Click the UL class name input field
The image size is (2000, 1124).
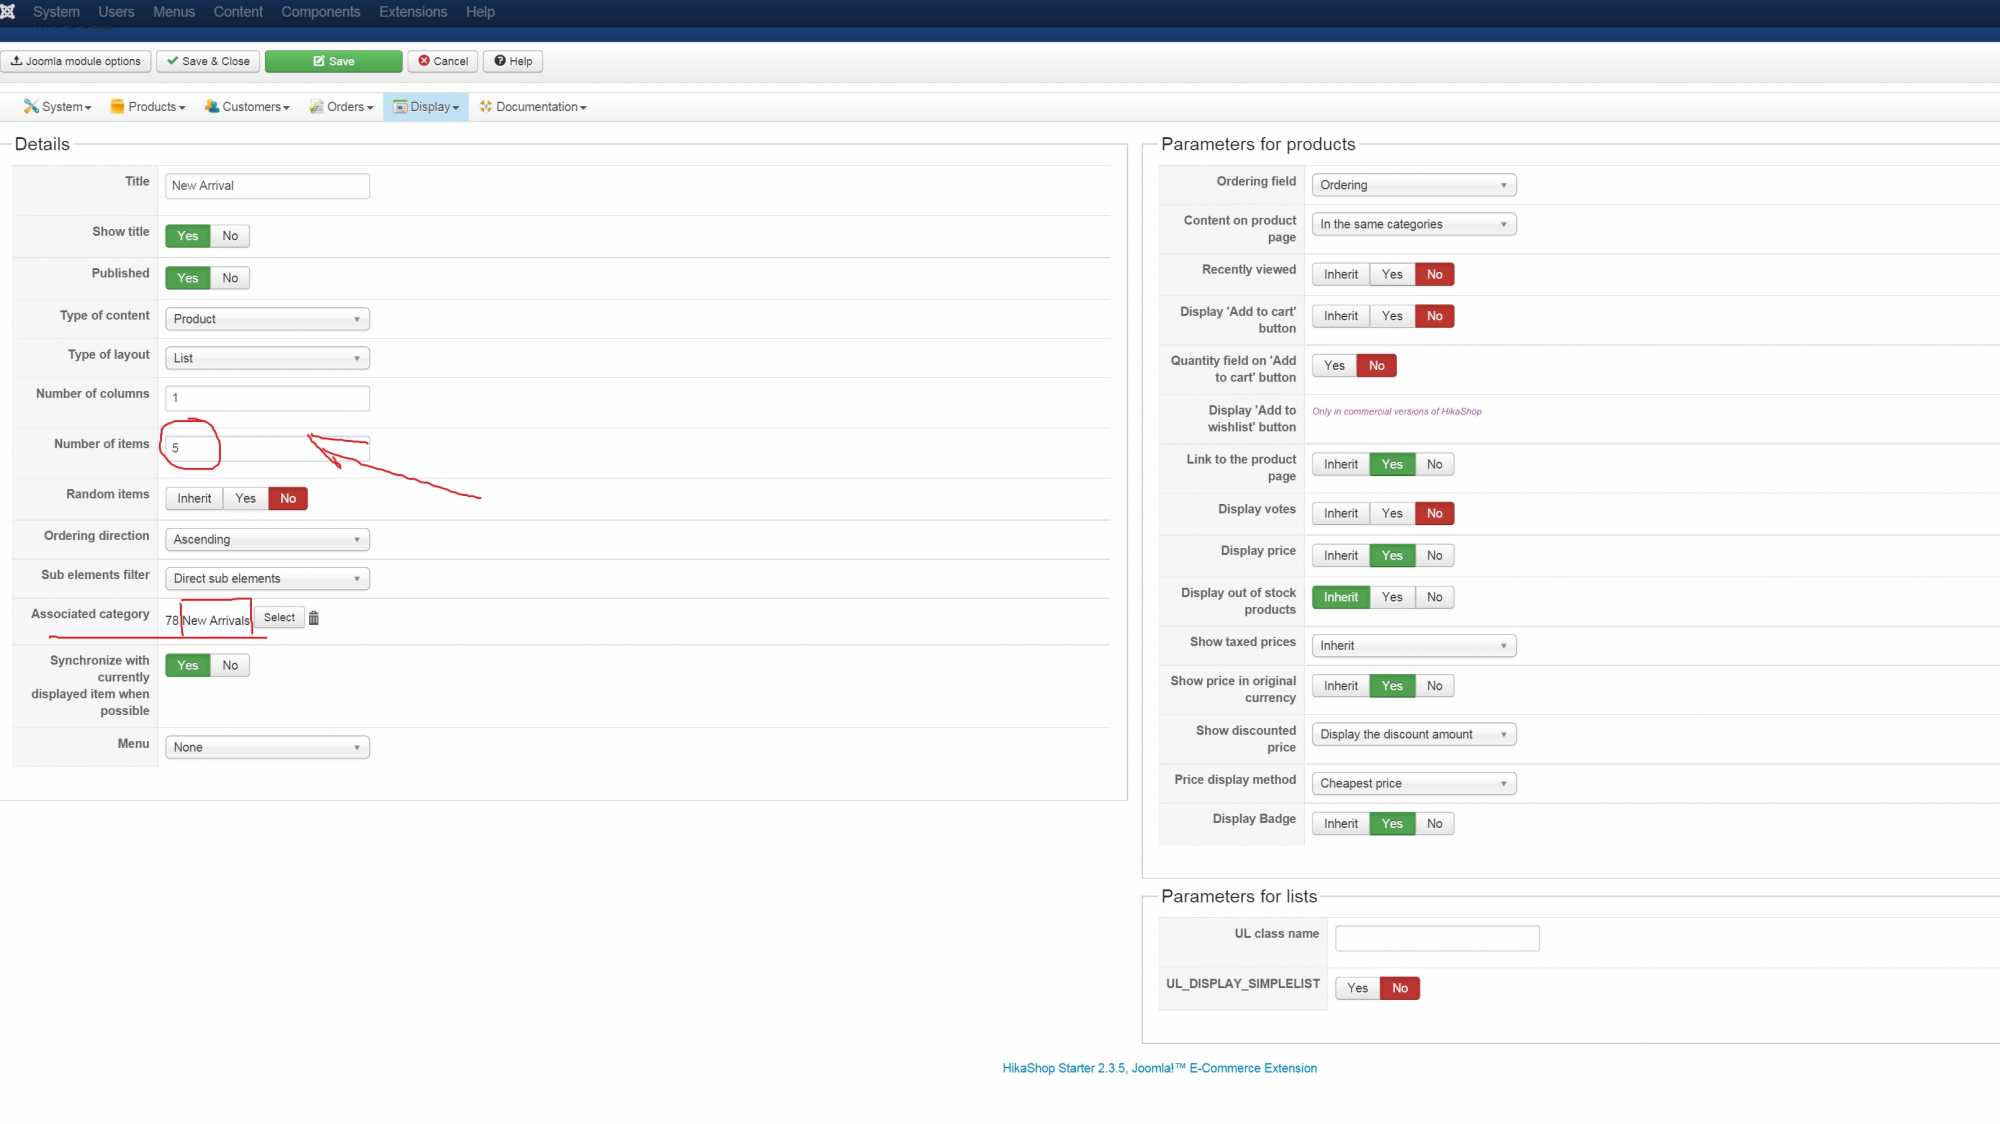pyautogui.click(x=1437, y=938)
